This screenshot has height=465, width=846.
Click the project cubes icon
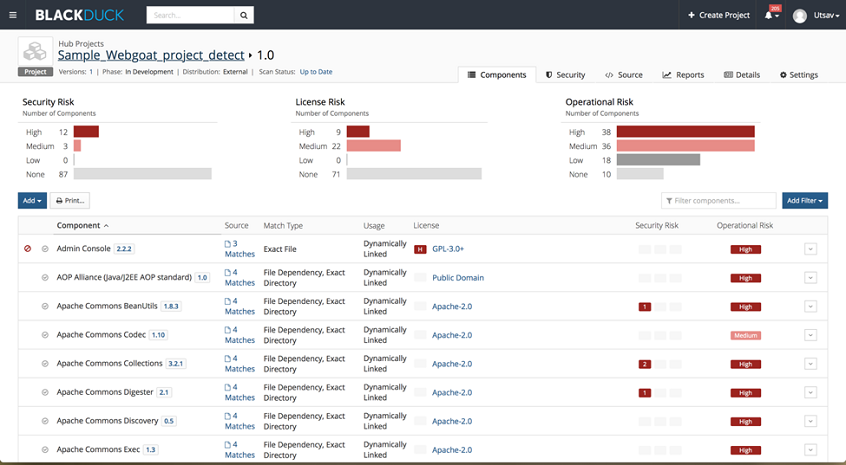tap(36, 51)
